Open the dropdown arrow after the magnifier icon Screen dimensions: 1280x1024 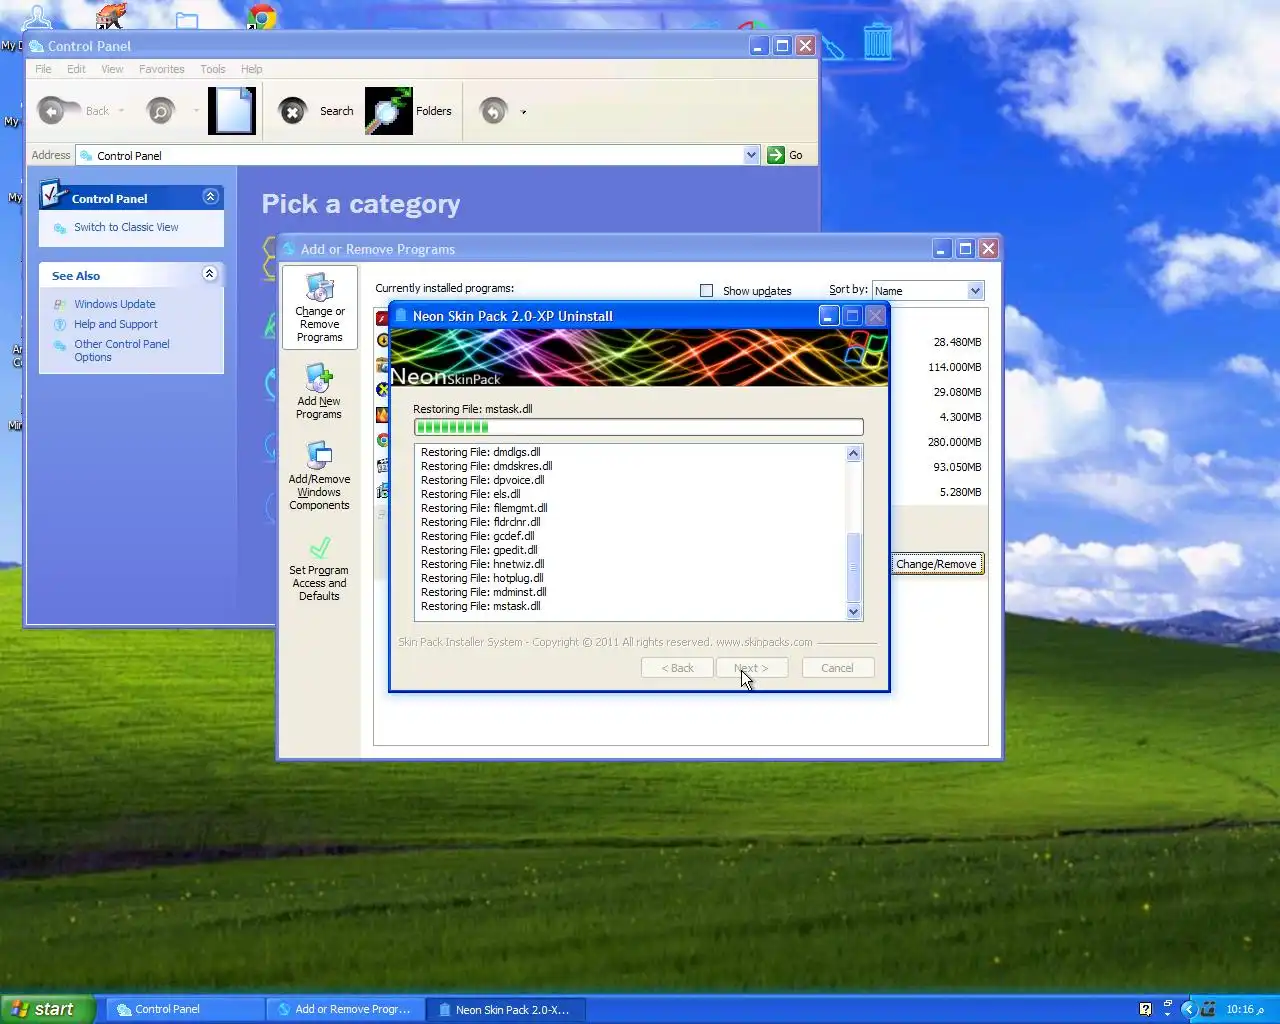pyautogui.click(x=196, y=111)
